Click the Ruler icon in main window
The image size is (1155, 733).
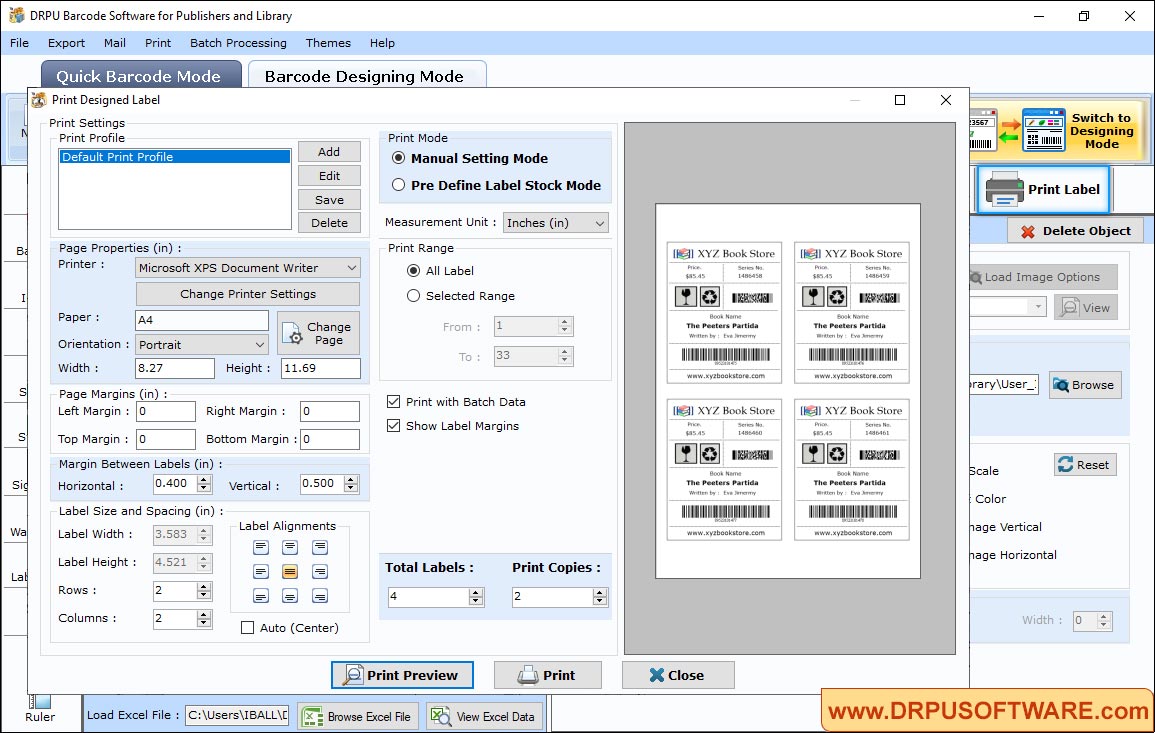[x=40, y=701]
